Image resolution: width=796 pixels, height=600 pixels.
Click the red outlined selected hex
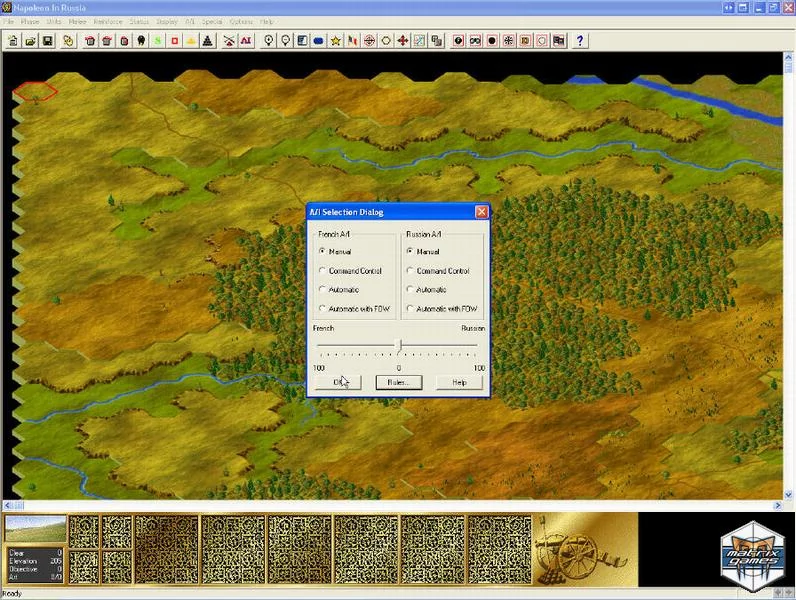coord(35,91)
